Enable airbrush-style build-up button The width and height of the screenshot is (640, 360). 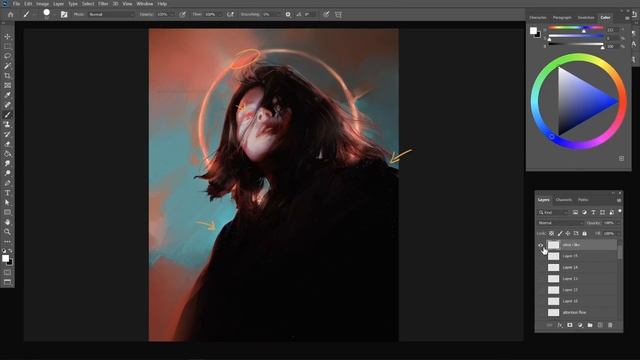231,15
